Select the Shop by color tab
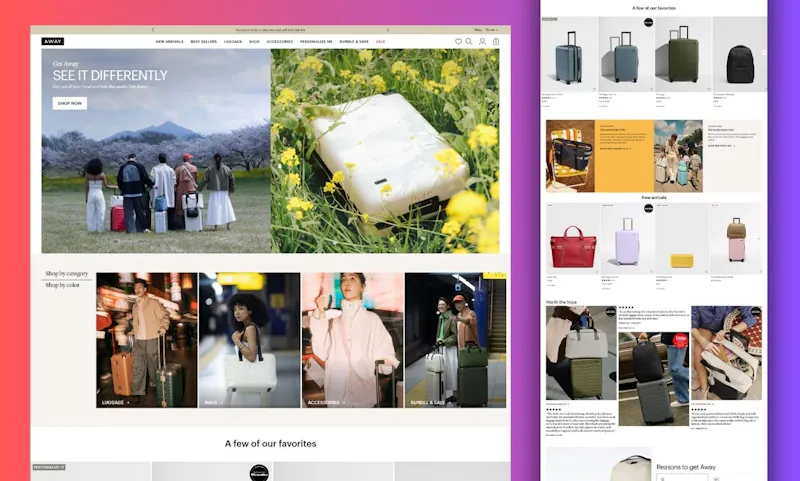Image resolution: width=800 pixels, height=481 pixels. pyautogui.click(x=62, y=285)
